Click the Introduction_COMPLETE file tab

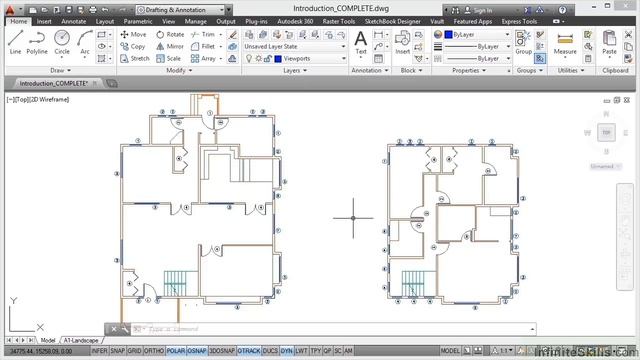point(53,83)
